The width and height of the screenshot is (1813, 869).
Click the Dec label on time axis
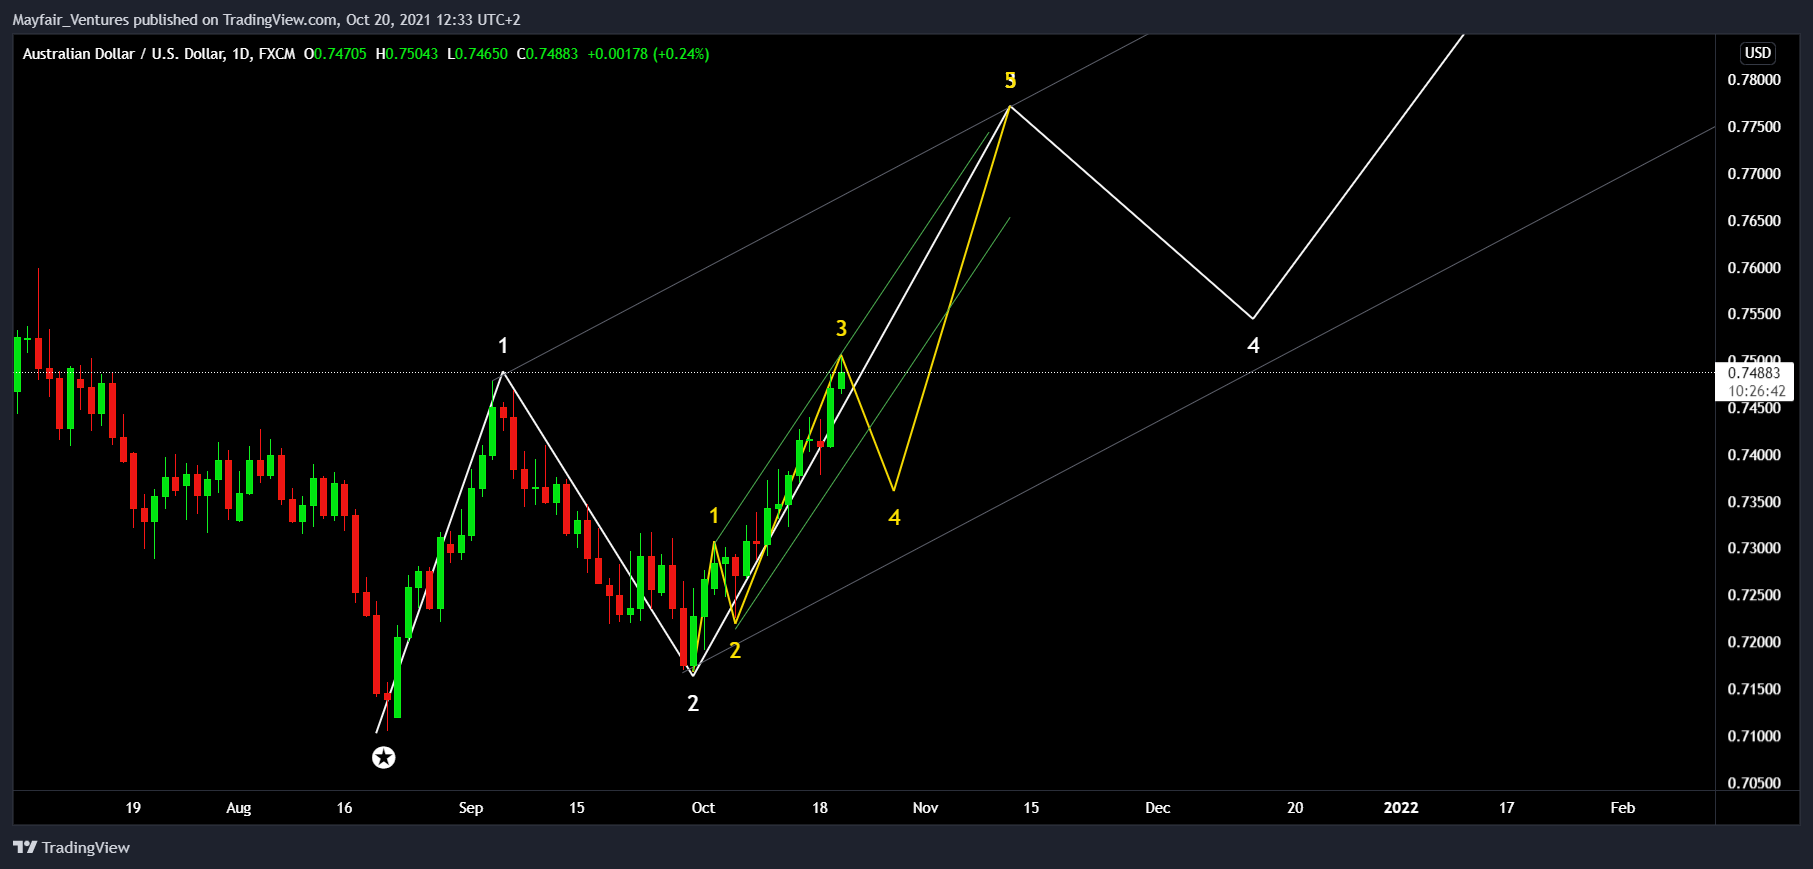pyautogui.click(x=1158, y=808)
